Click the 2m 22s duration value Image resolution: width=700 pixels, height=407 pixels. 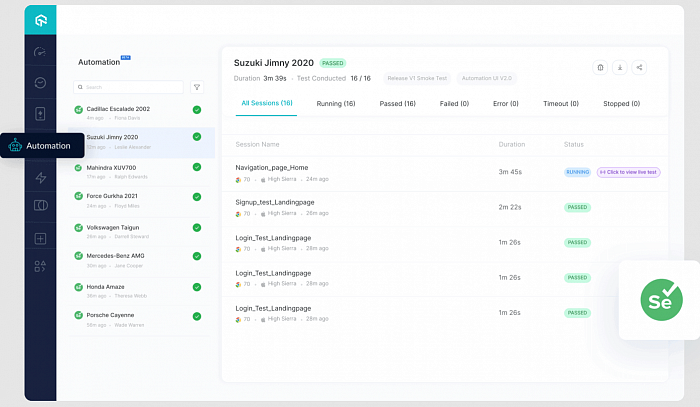[510, 207]
